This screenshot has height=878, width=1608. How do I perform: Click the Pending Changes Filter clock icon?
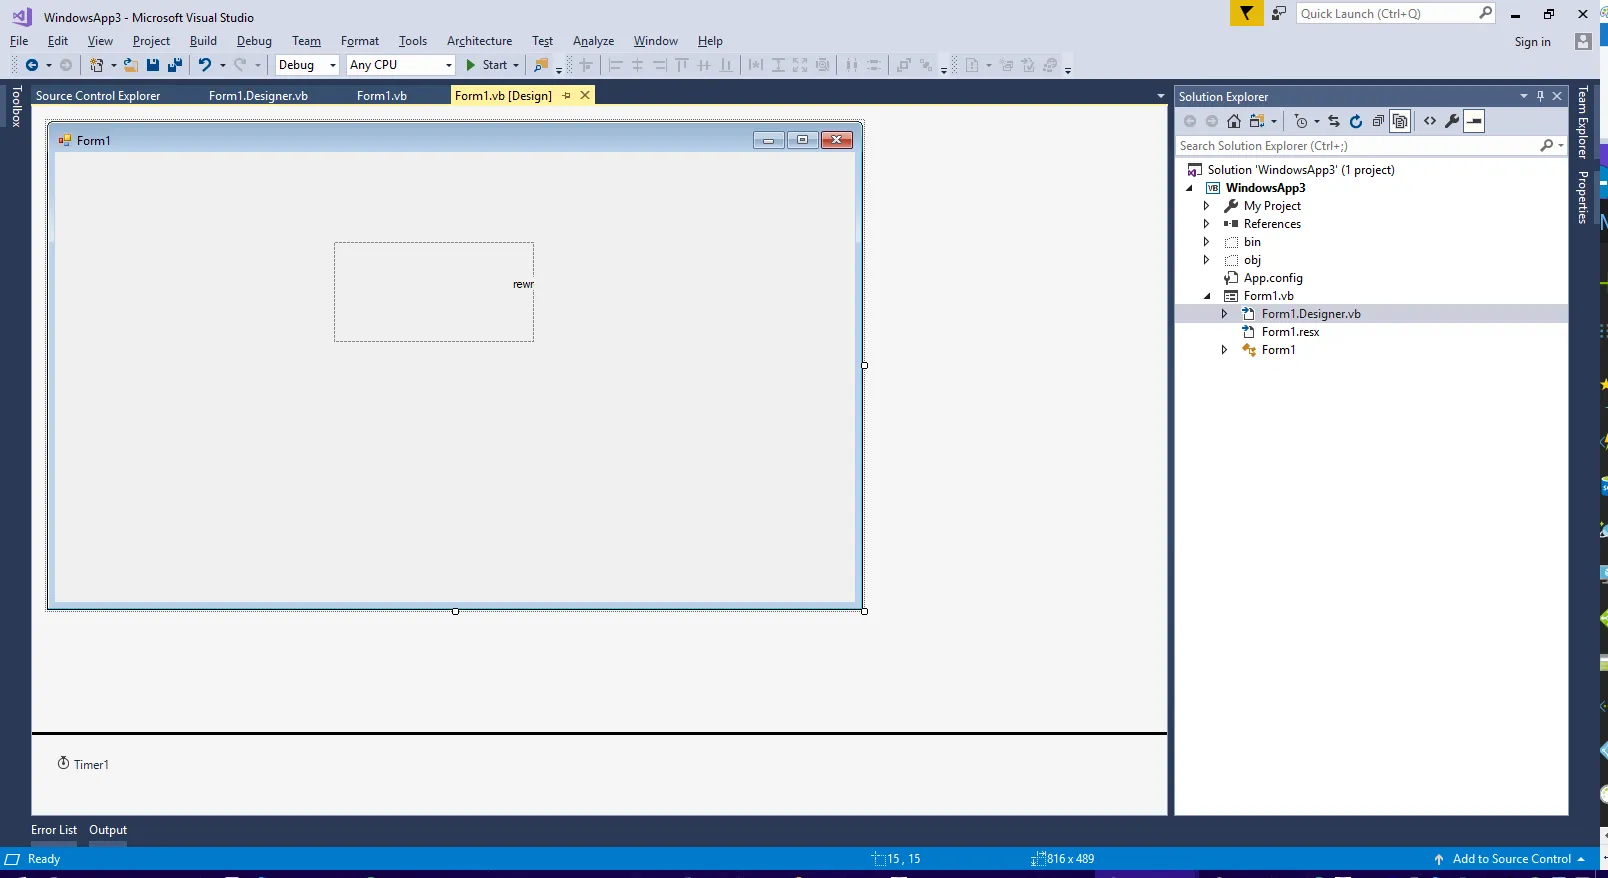click(x=1301, y=121)
